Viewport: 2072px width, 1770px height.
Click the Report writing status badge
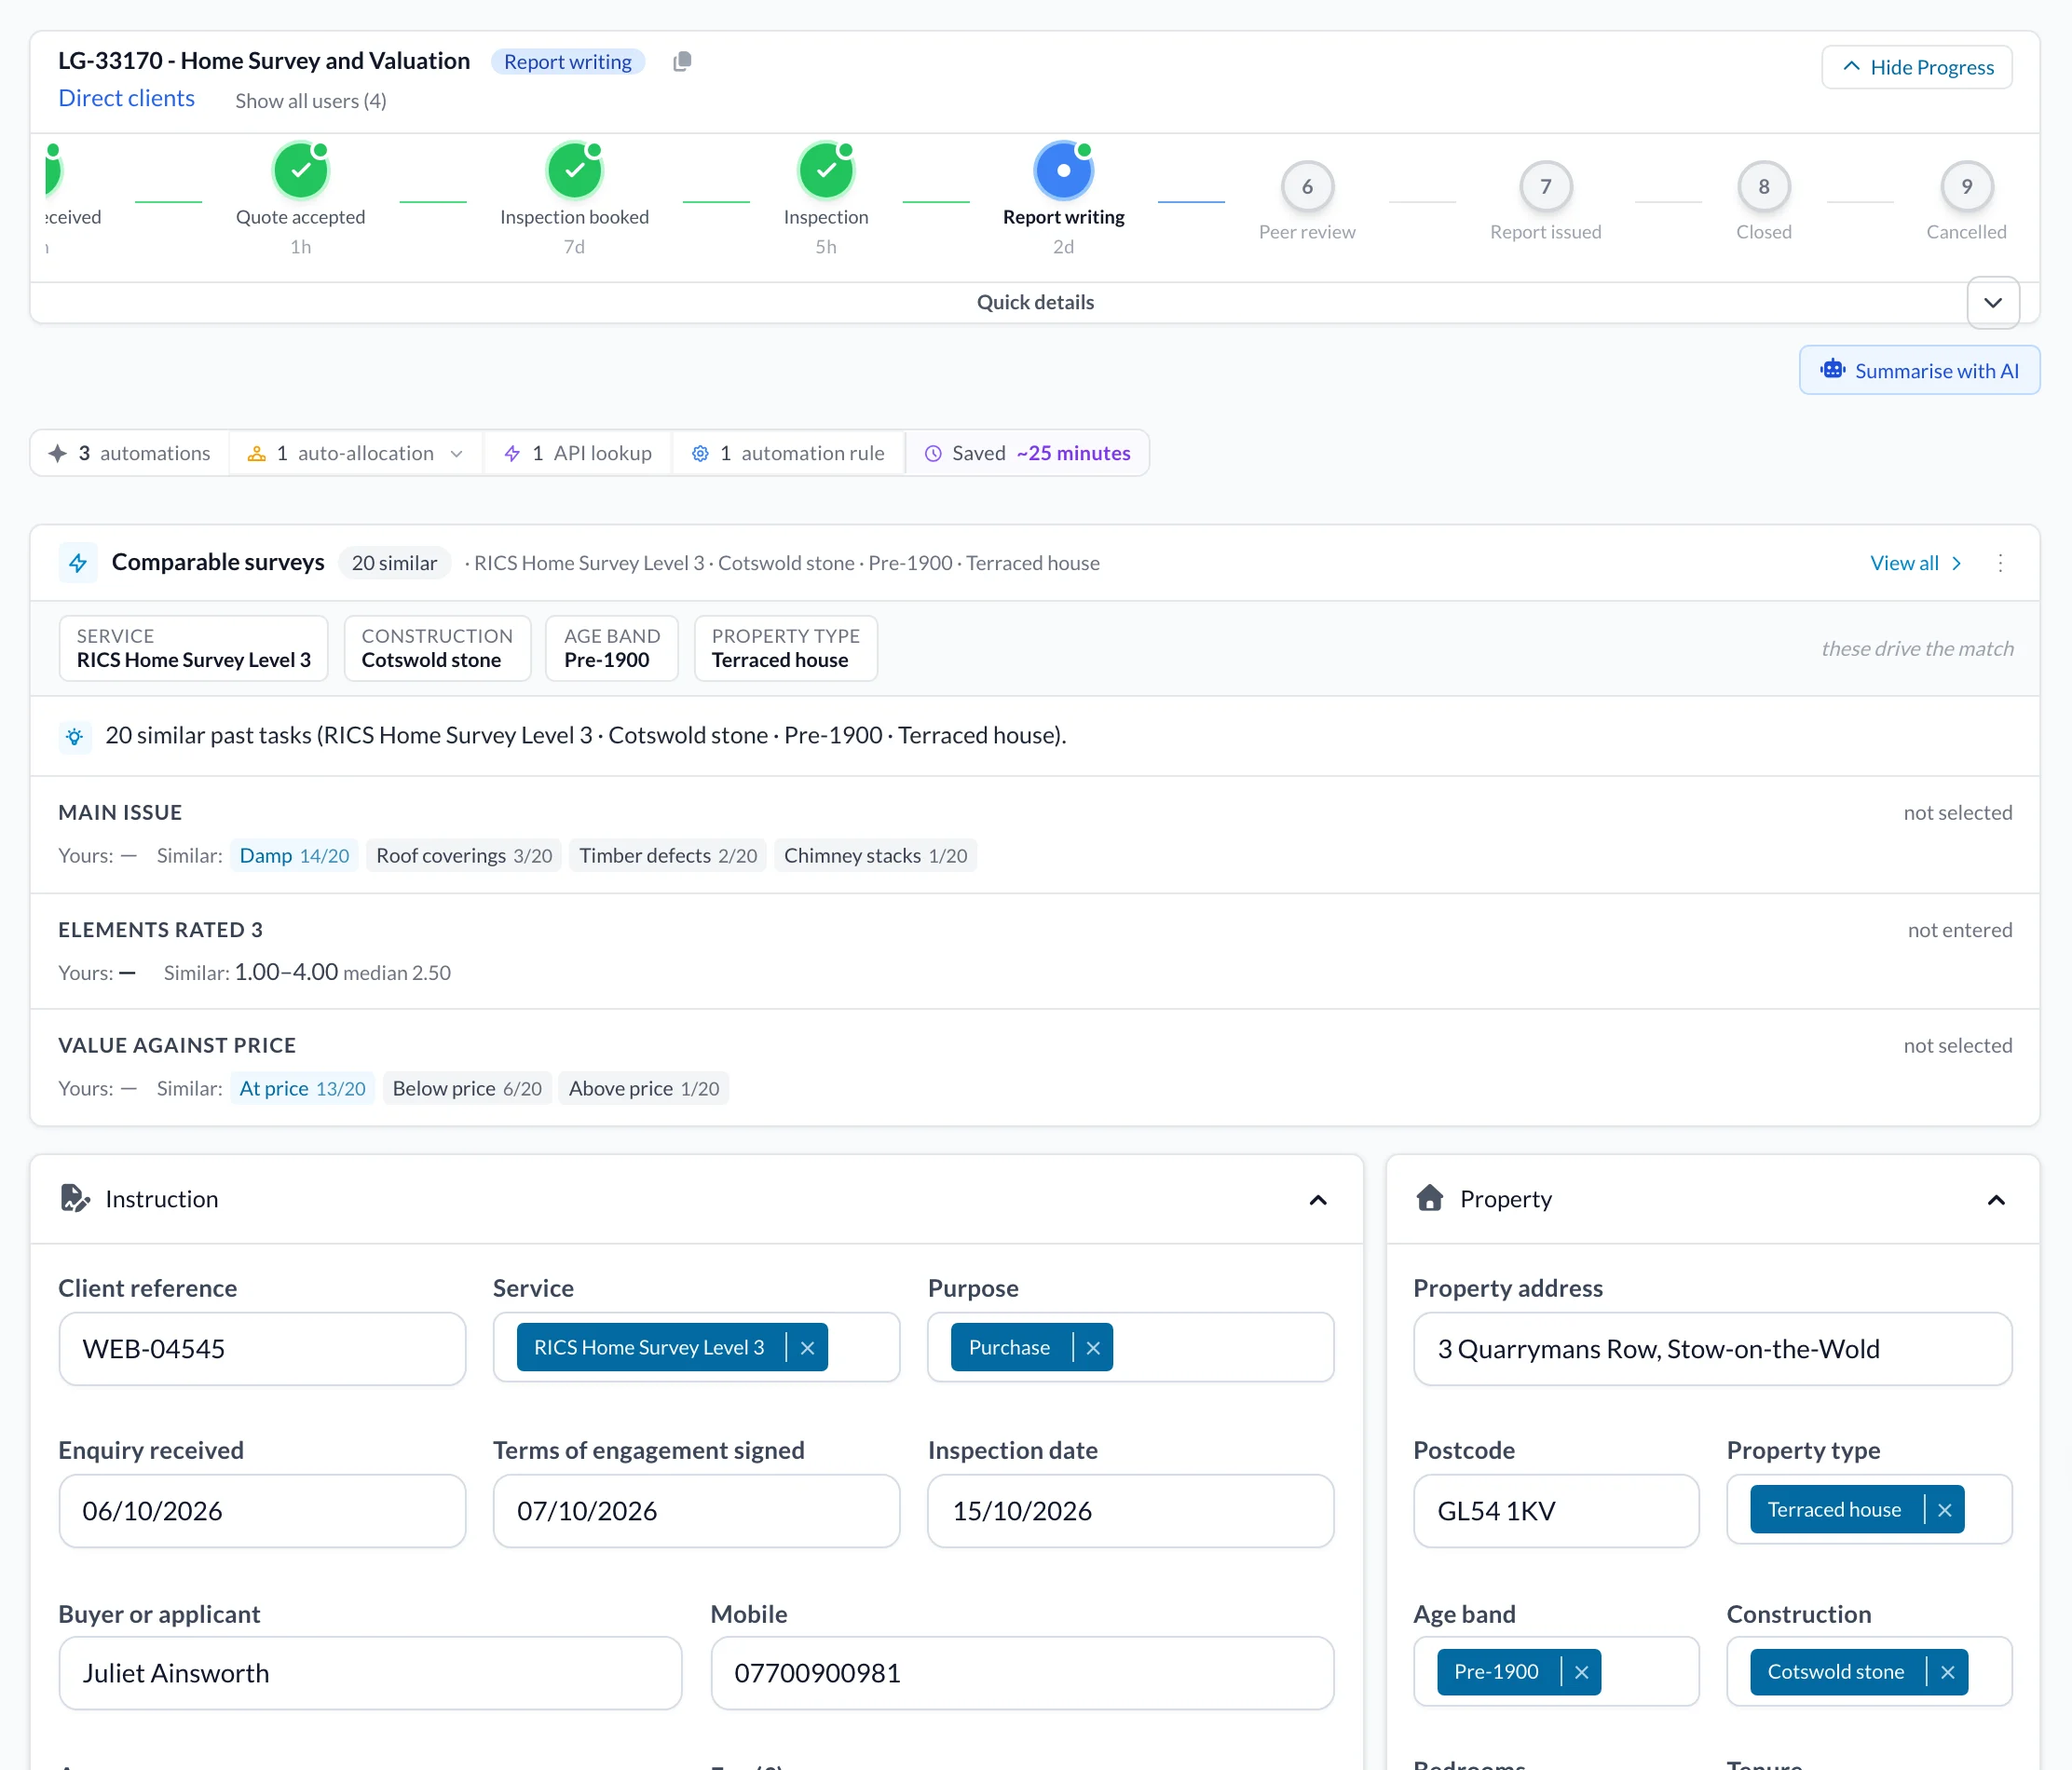coord(568,62)
